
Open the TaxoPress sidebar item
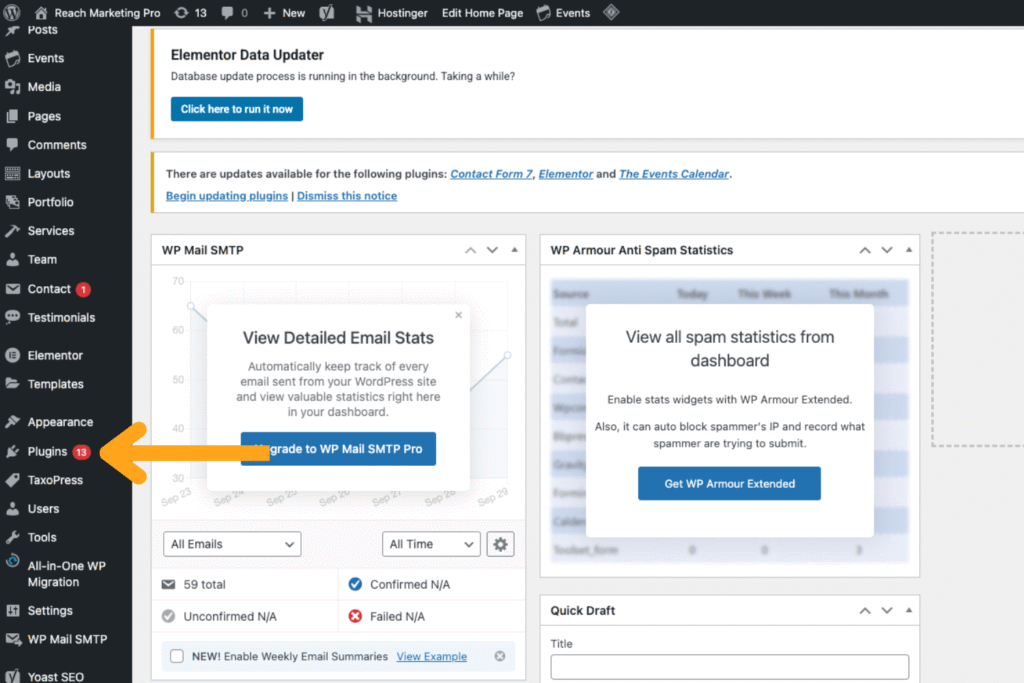pos(55,480)
